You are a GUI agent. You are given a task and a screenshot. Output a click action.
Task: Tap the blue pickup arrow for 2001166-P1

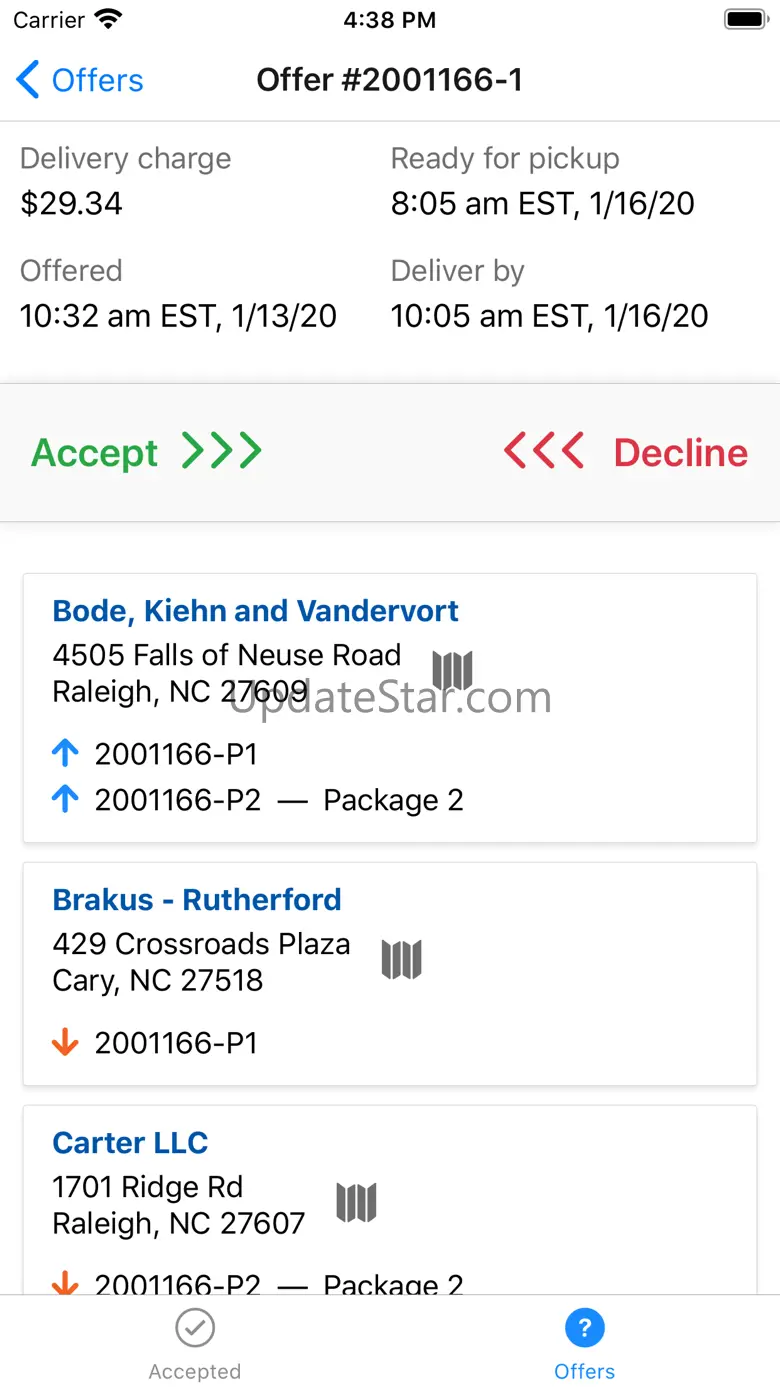tap(65, 754)
